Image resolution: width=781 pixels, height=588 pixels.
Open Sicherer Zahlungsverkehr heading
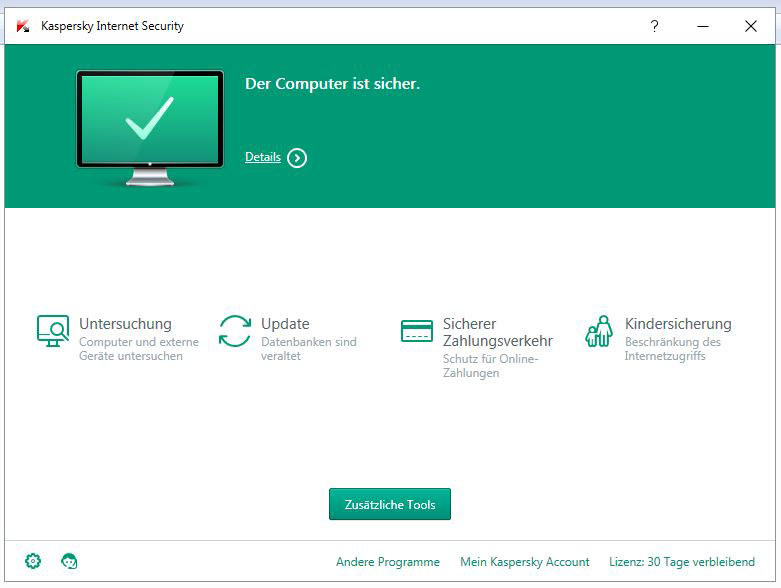click(497, 332)
